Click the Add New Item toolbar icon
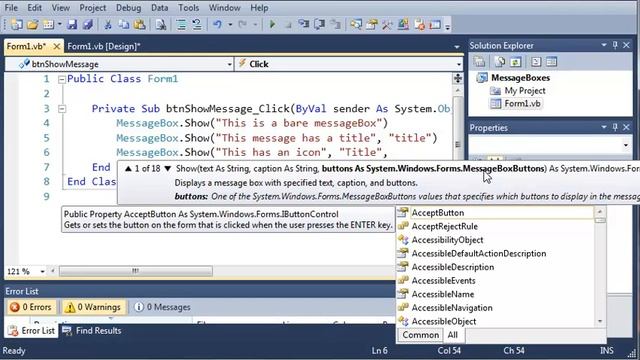 tap(49, 25)
